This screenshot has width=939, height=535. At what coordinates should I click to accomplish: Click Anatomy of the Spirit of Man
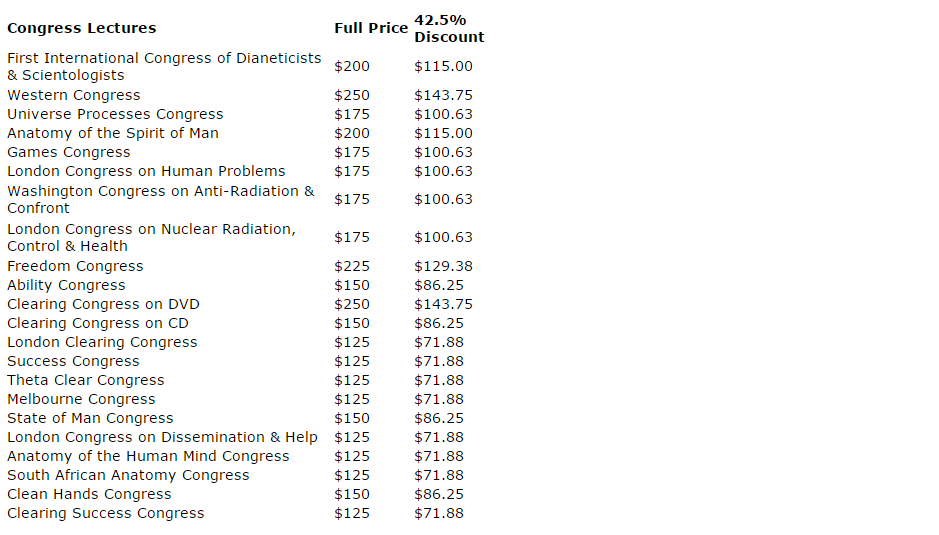click(x=113, y=133)
